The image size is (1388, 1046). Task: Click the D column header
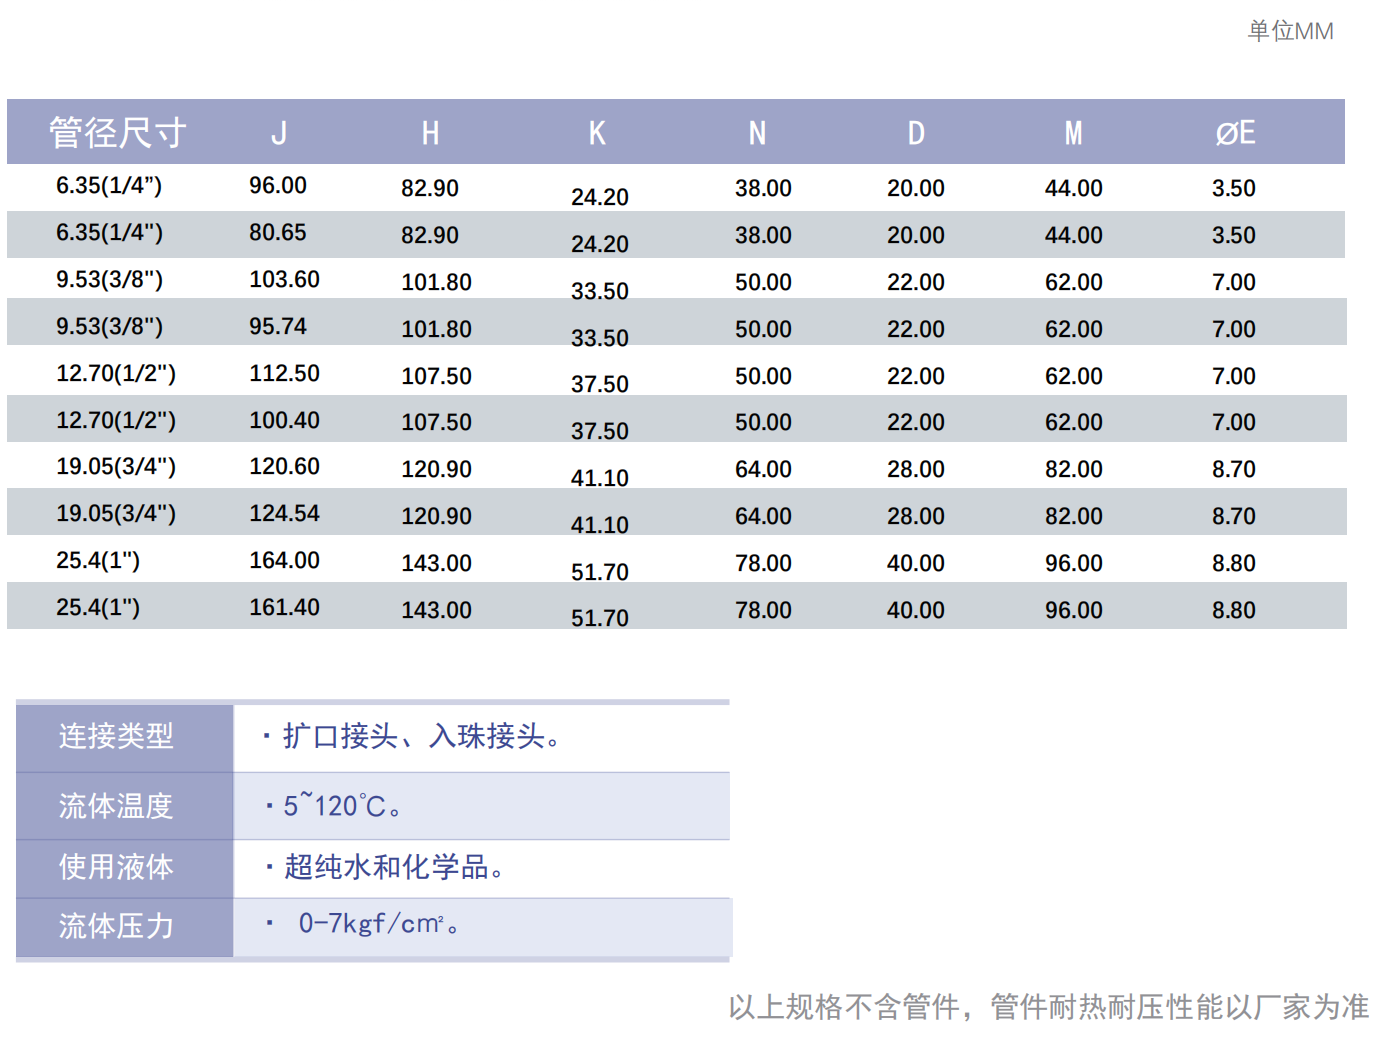tap(916, 132)
